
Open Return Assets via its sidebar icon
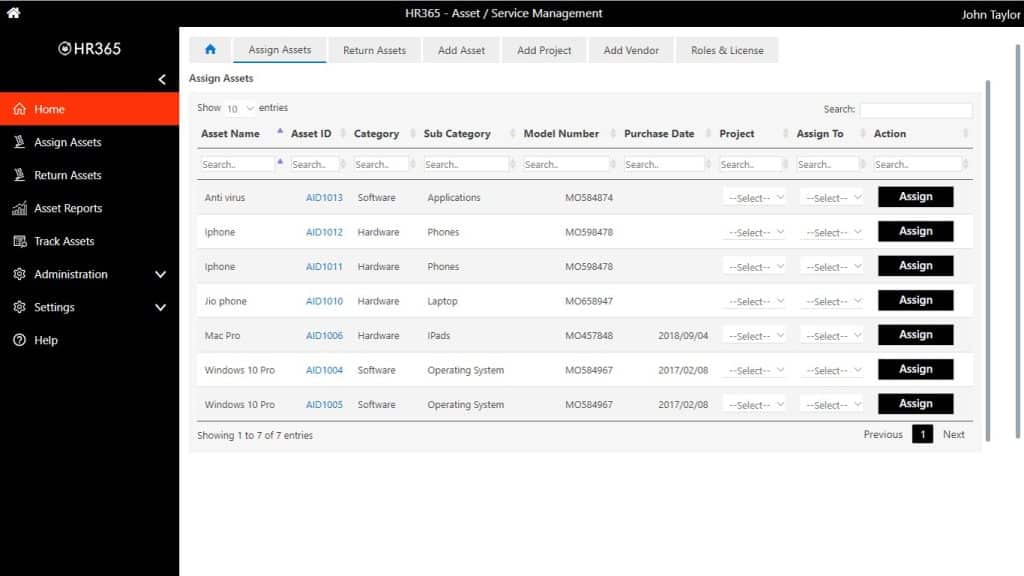[20, 175]
